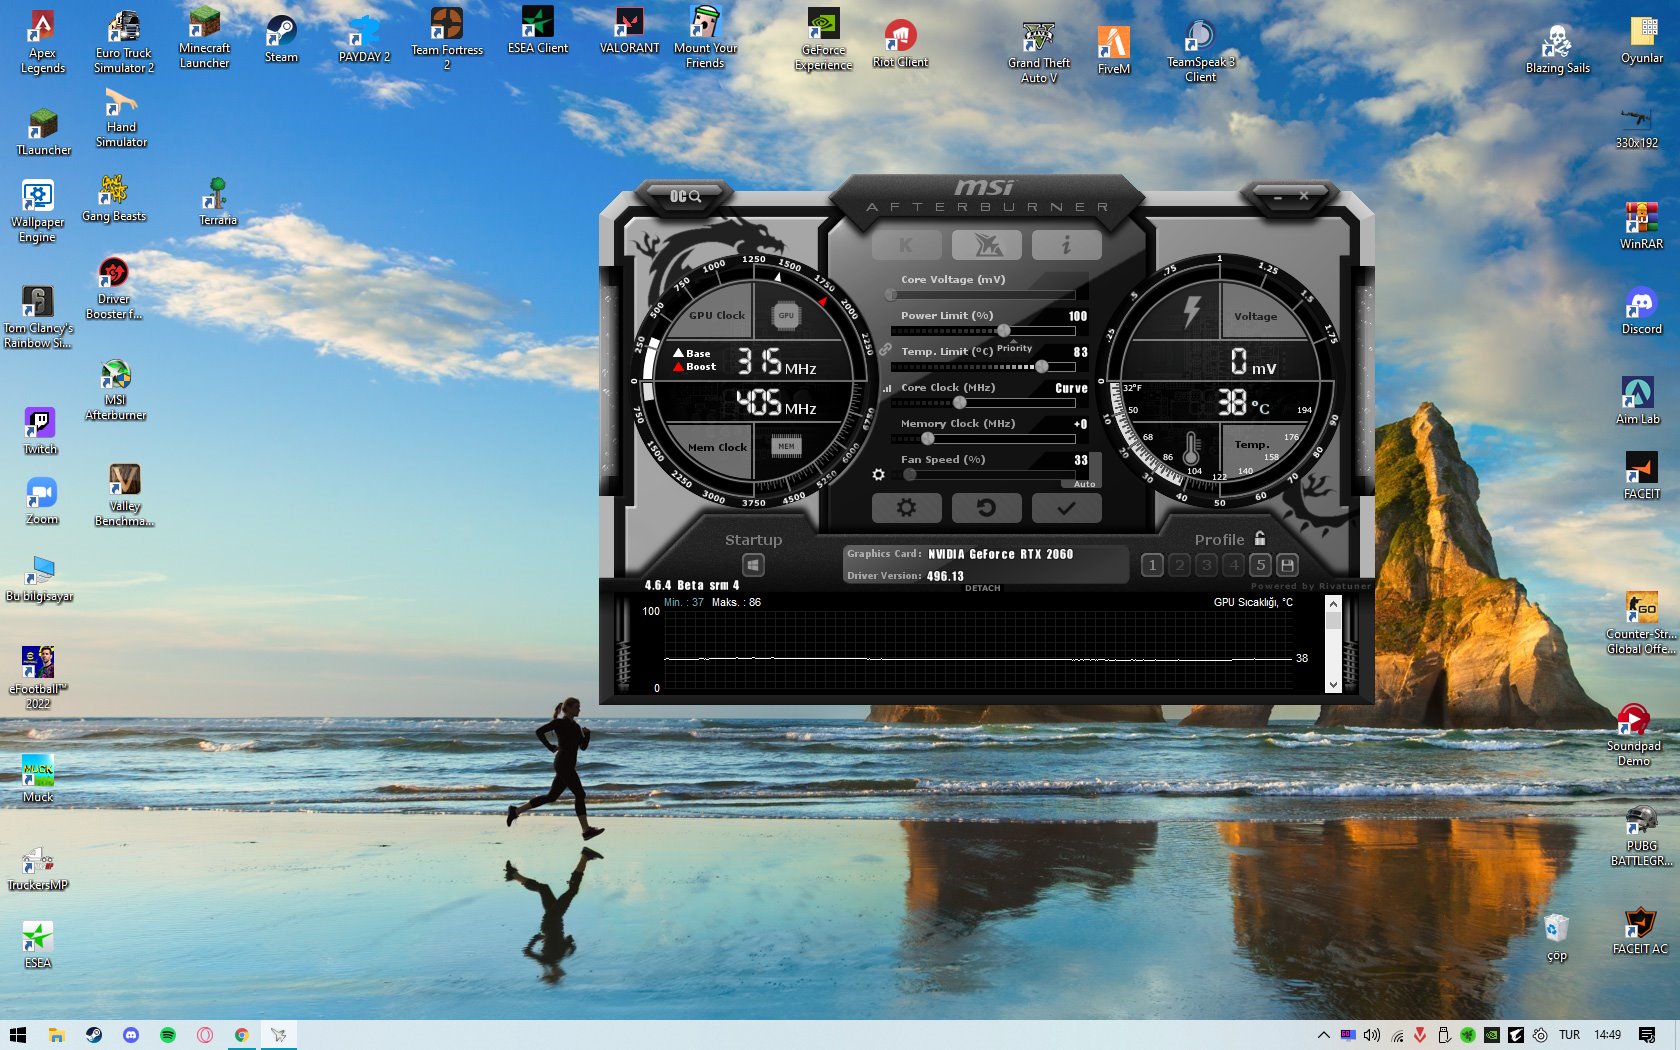Show hidden system tray icons
The width and height of the screenshot is (1680, 1050).
click(x=1323, y=1035)
